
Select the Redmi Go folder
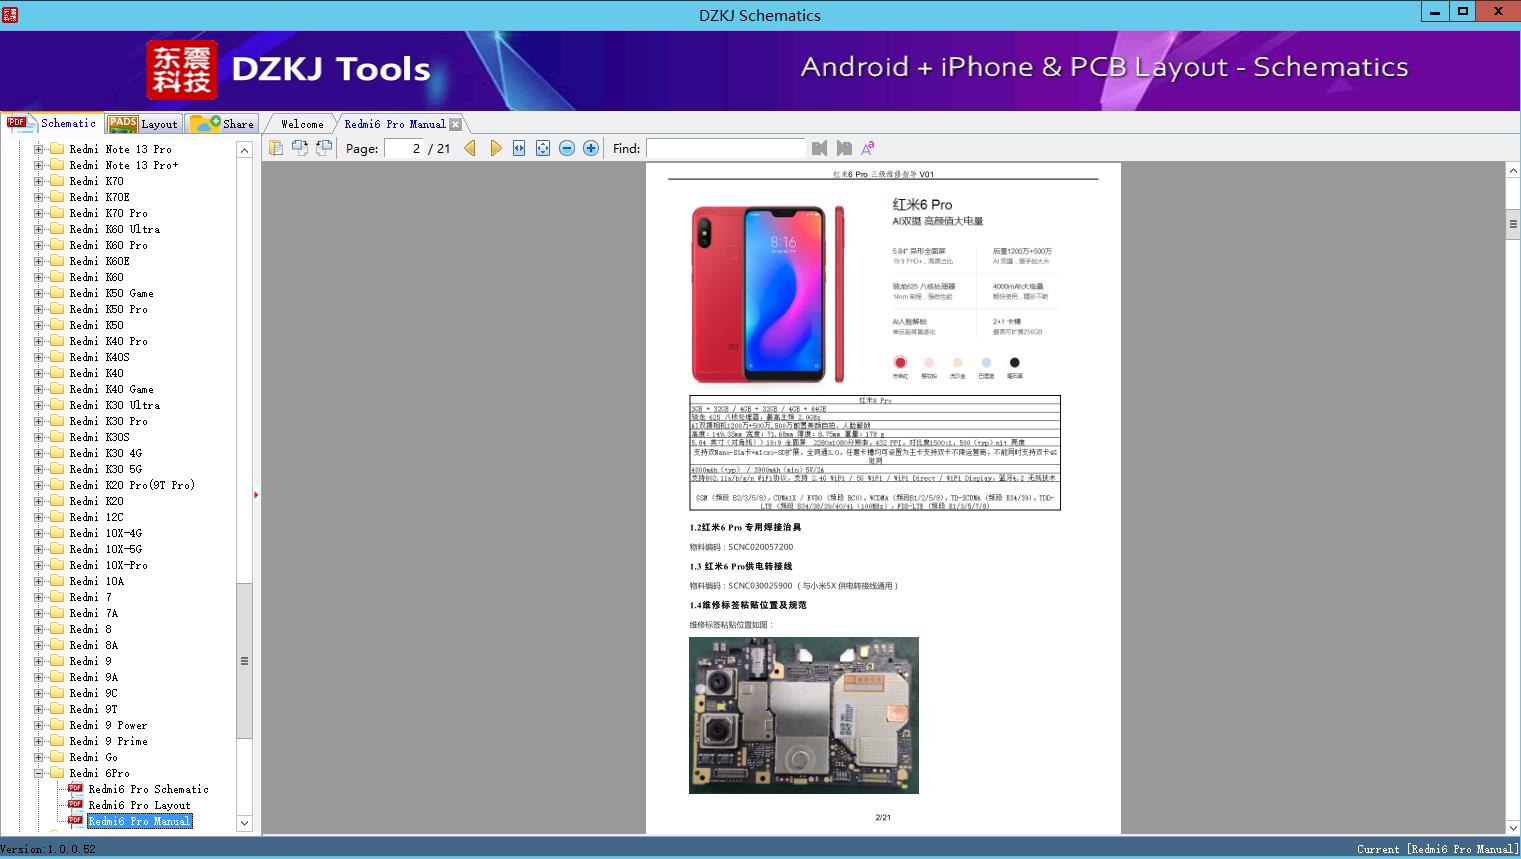click(93, 757)
